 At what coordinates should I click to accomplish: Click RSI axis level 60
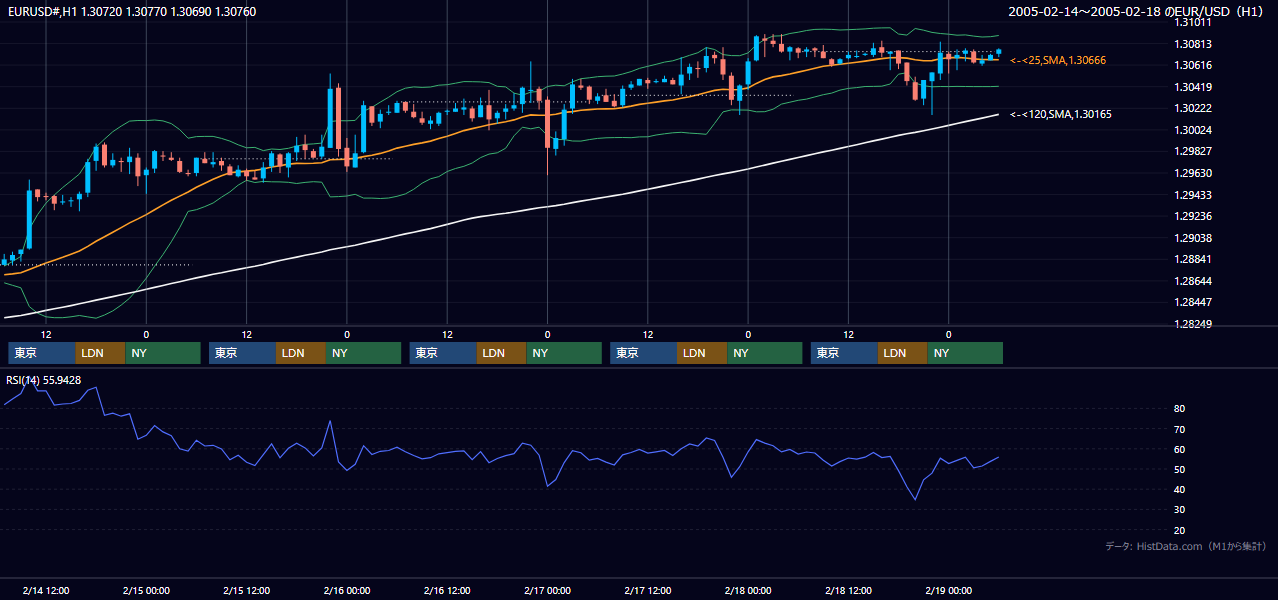(1180, 449)
